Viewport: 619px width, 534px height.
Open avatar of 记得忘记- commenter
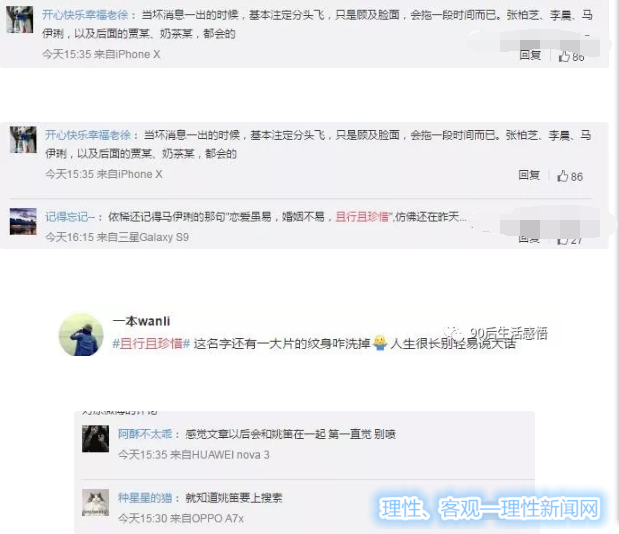click(x=23, y=221)
